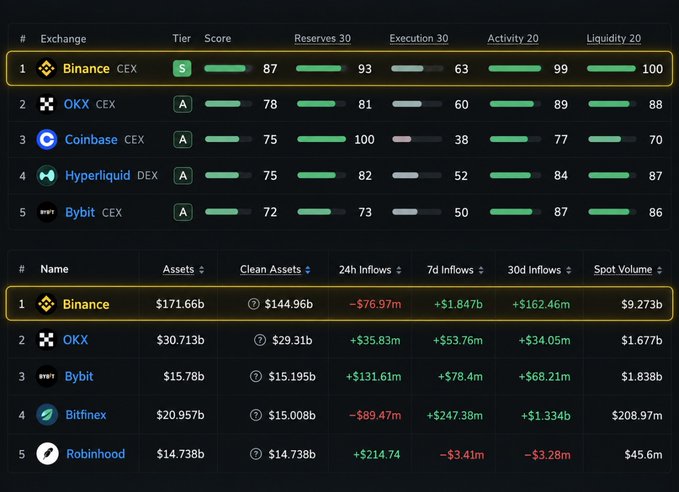Sort by the Spot Volume column arrows

pos(659,270)
